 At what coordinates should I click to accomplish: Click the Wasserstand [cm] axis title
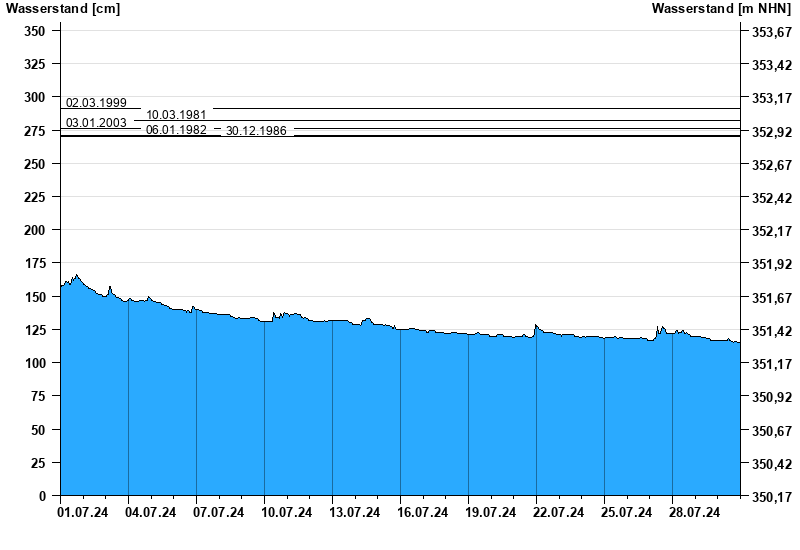coord(50,9)
